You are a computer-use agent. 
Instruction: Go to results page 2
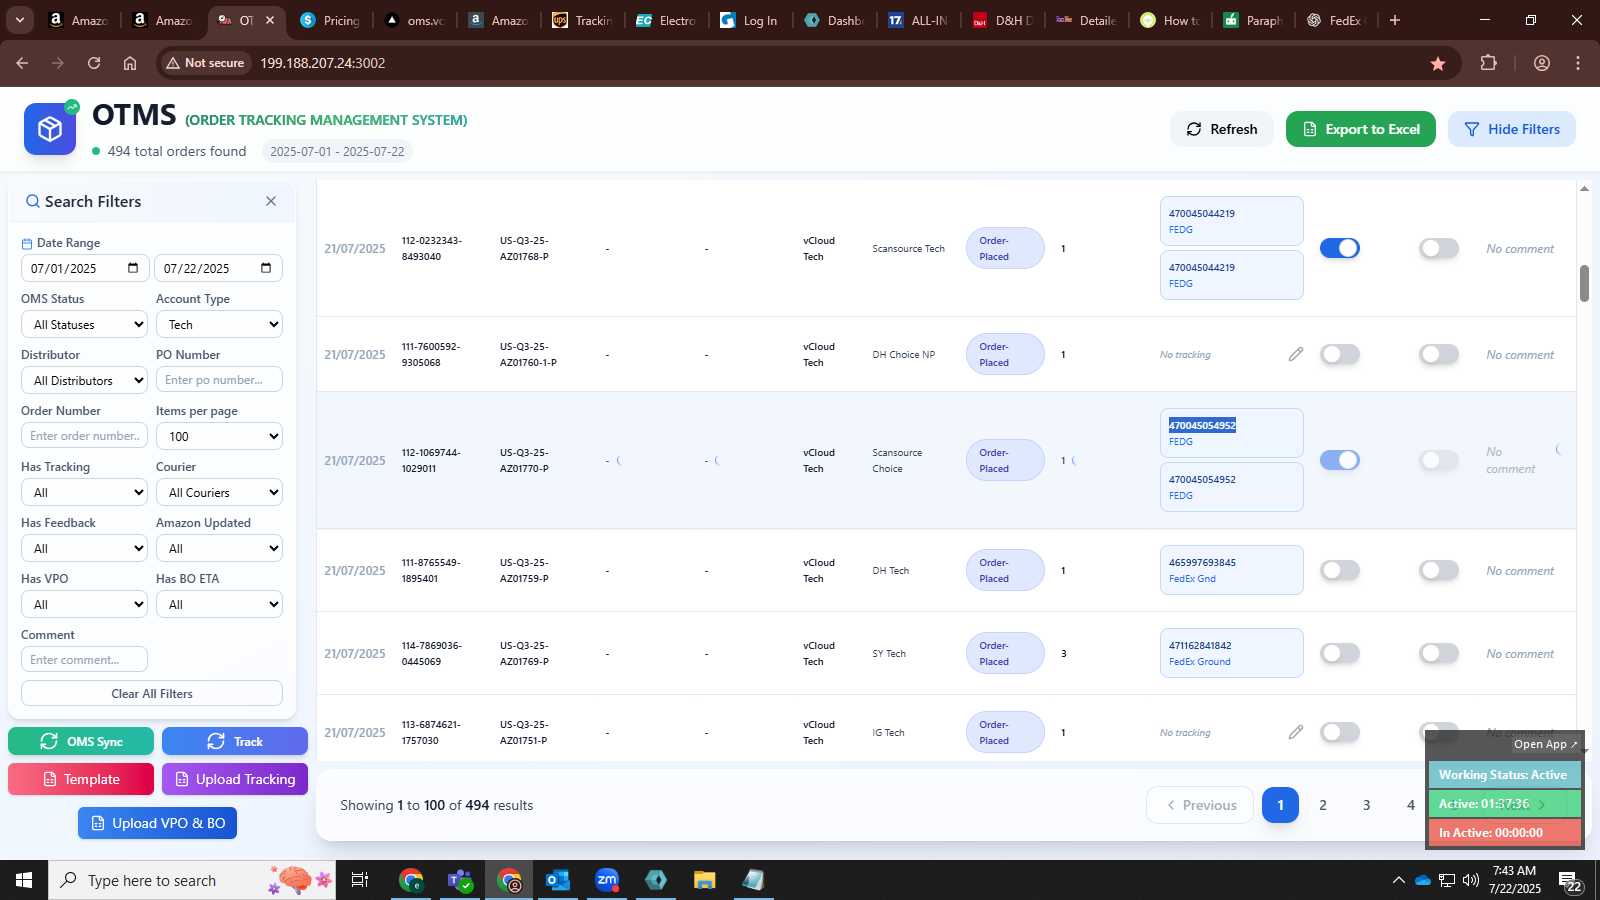pyautogui.click(x=1323, y=805)
